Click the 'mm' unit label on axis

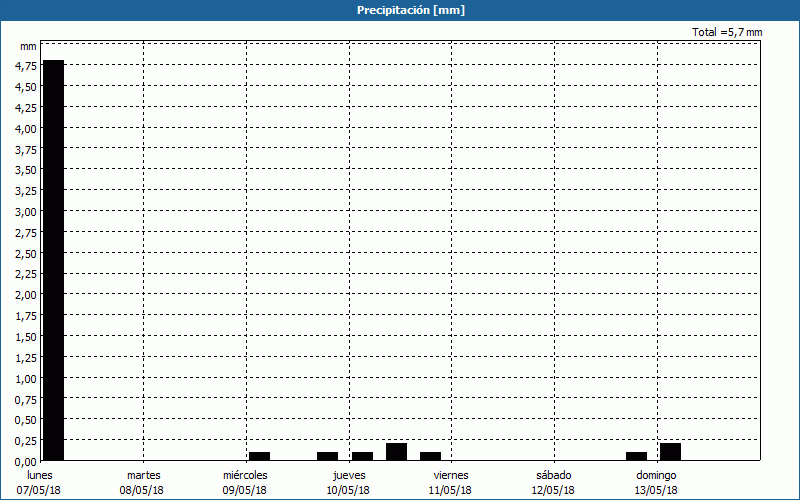pos(28,46)
